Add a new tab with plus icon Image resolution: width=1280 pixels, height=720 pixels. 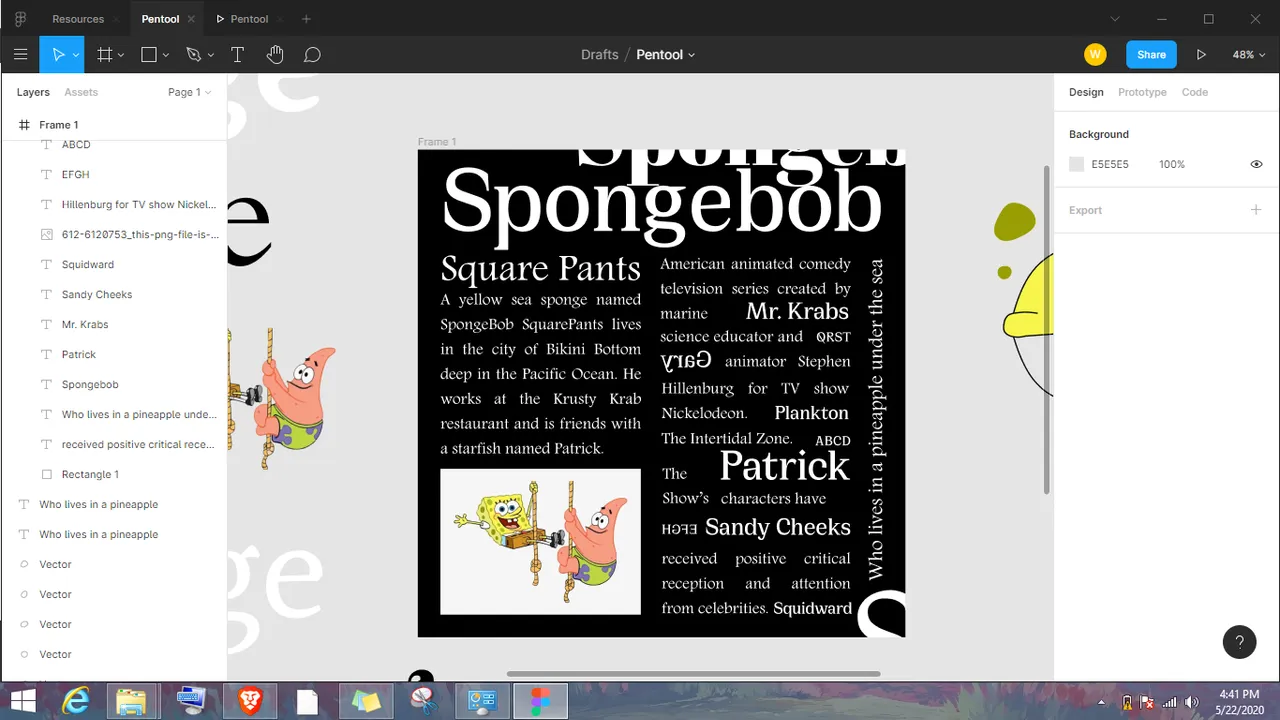(306, 19)
